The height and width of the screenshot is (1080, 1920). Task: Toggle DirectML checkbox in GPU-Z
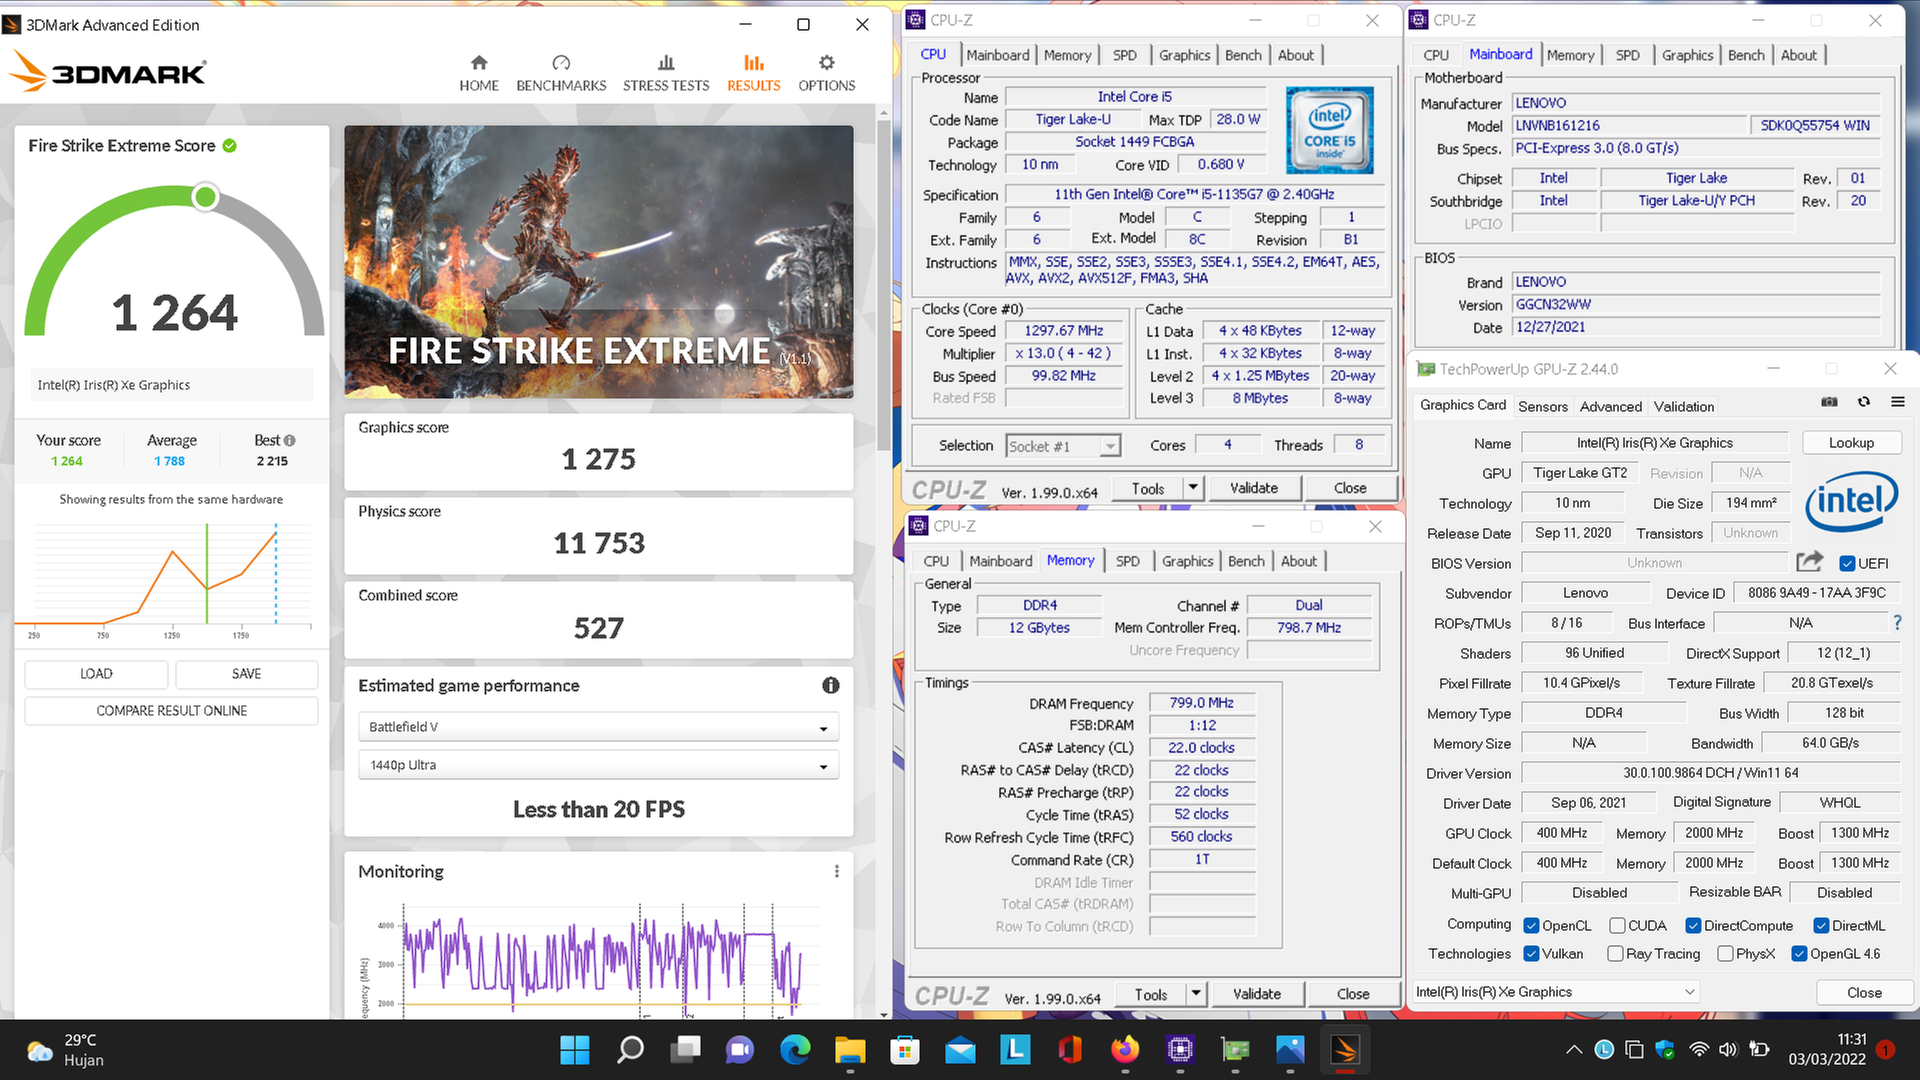click(x=1821, y=925)
